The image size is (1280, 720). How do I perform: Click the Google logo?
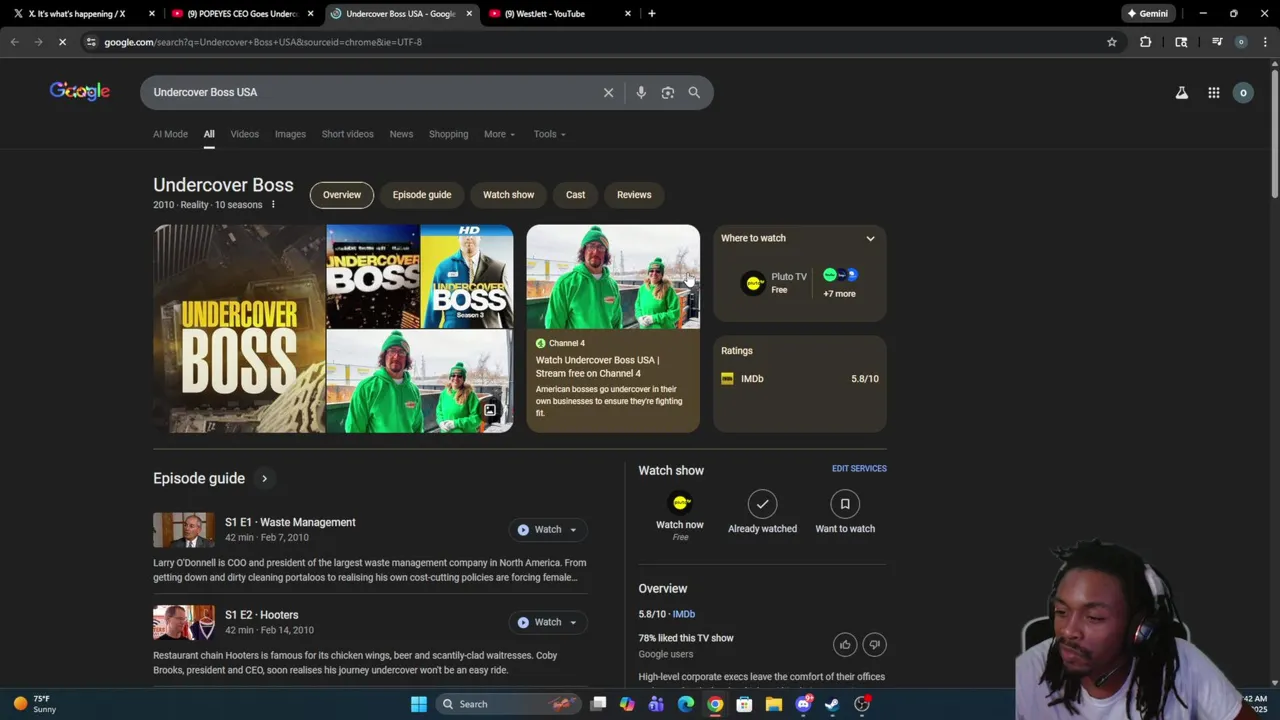pyautogui.click(x=80, y=91)
